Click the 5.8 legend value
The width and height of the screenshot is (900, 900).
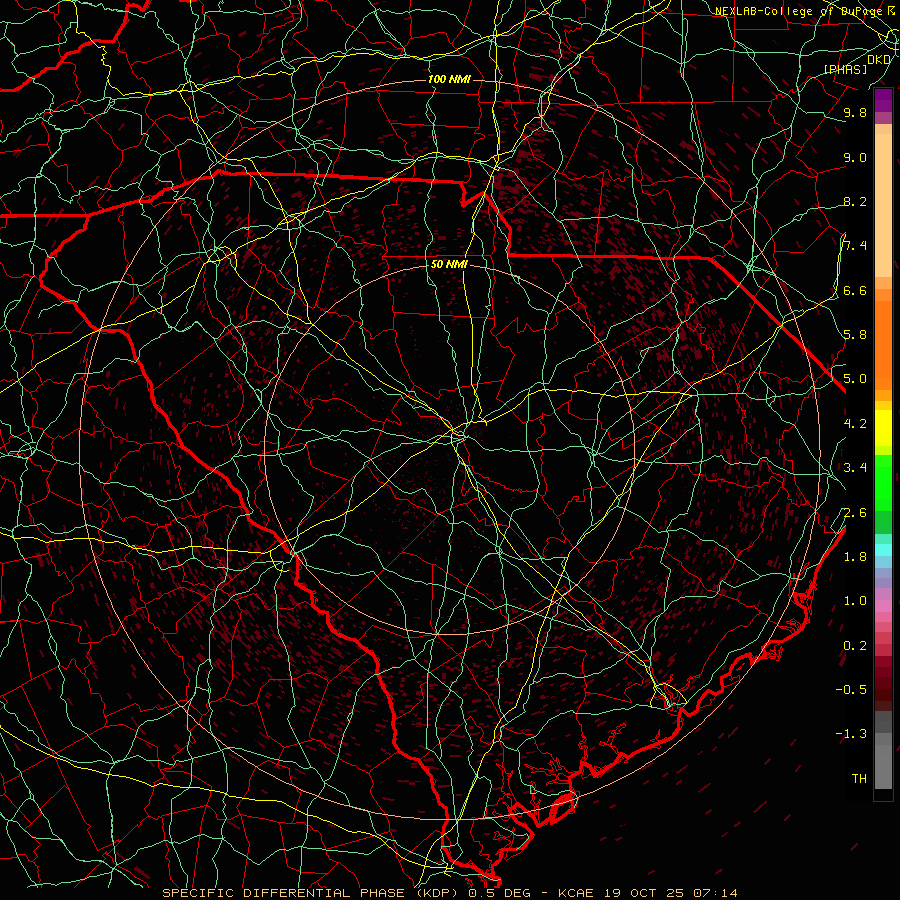[x=855, y=334]
